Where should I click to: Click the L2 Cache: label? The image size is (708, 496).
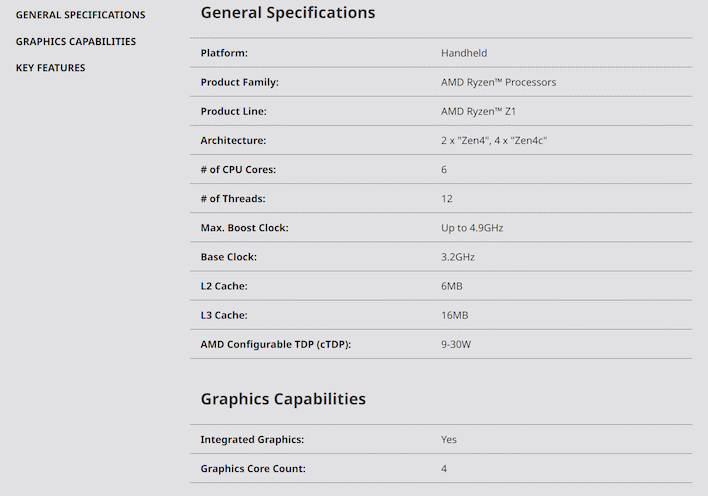tap(224, 286)
